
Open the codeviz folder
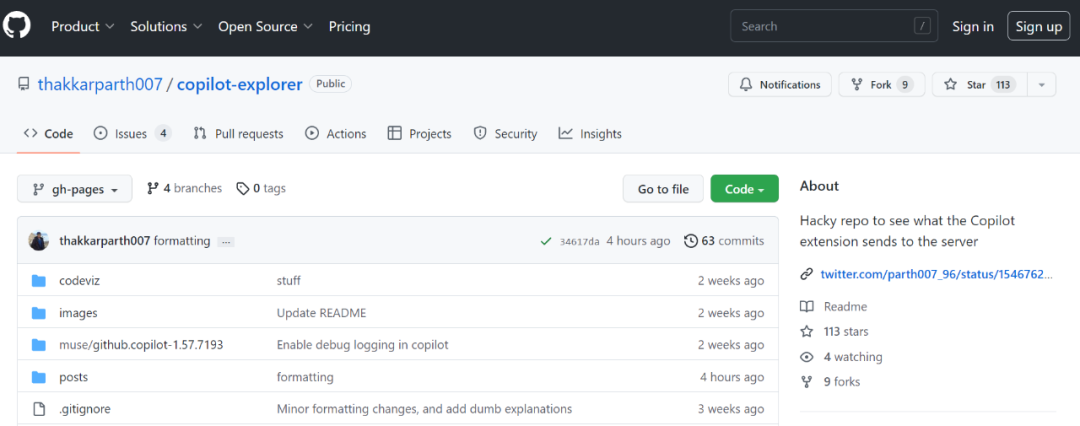coord(79,281)
